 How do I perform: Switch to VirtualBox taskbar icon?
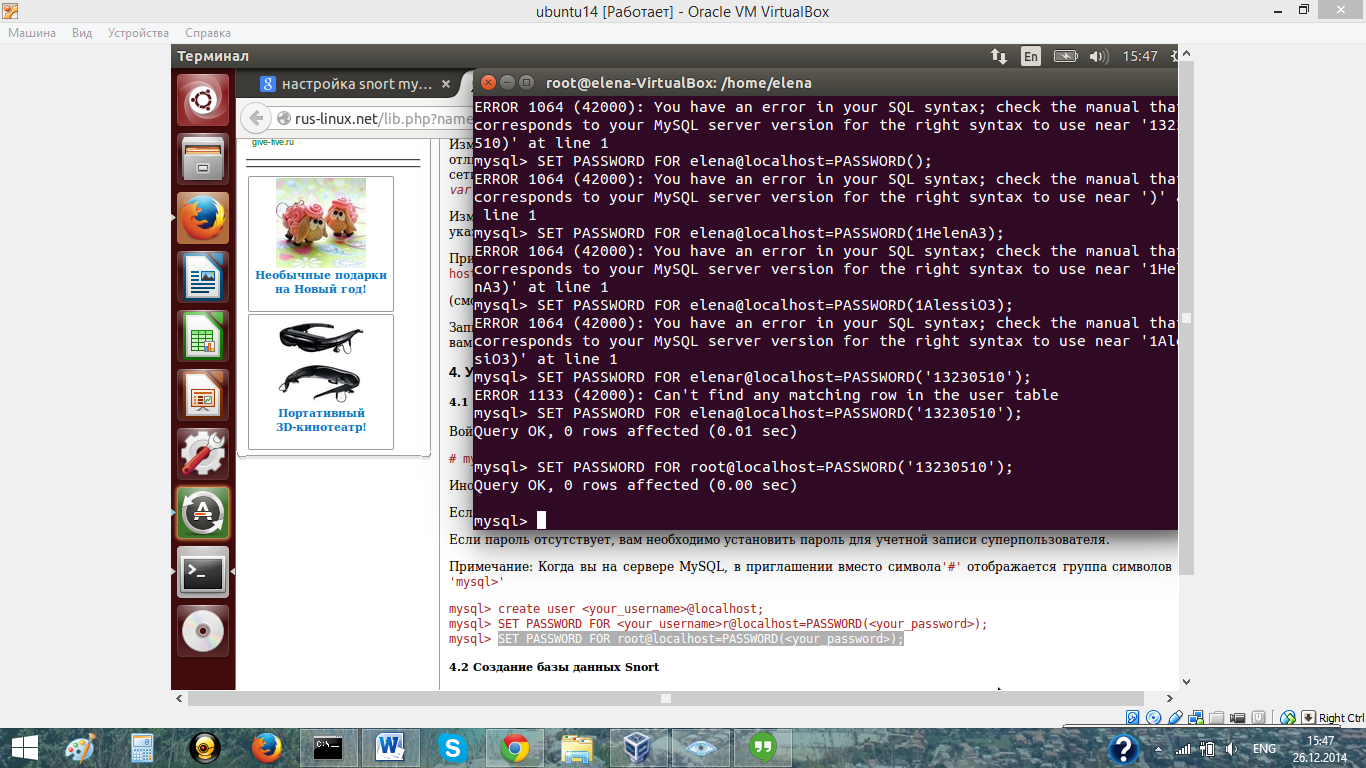(638, 748)
